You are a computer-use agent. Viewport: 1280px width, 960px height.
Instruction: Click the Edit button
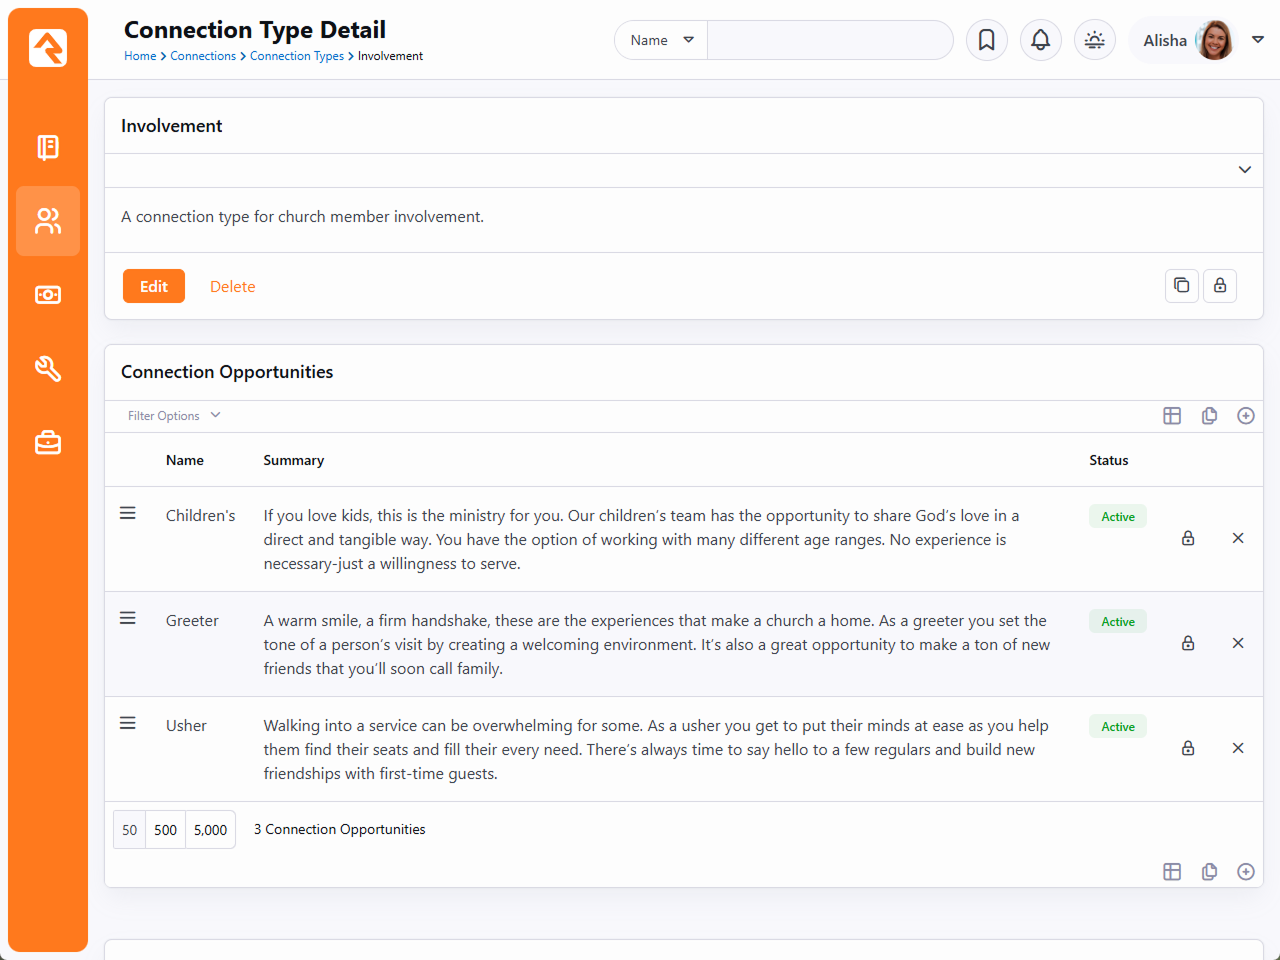pyautogui.click(x=154, y=286)
